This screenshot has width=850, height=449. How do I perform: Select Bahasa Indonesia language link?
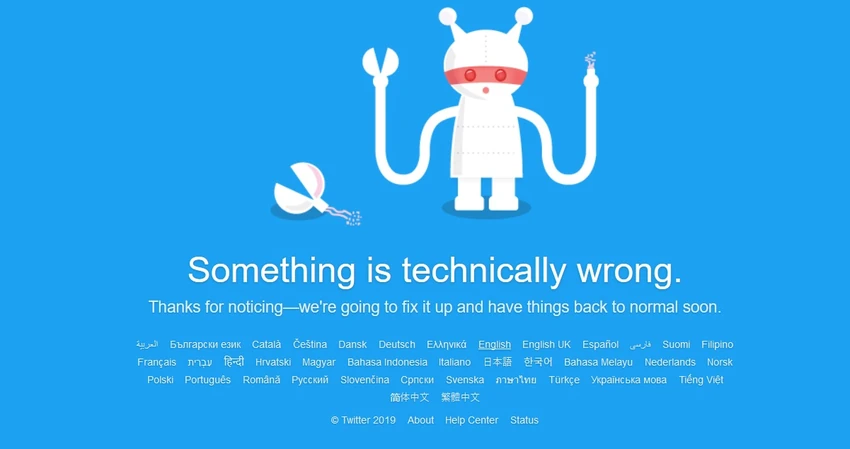pyautogui.click(x=387, y=362)
